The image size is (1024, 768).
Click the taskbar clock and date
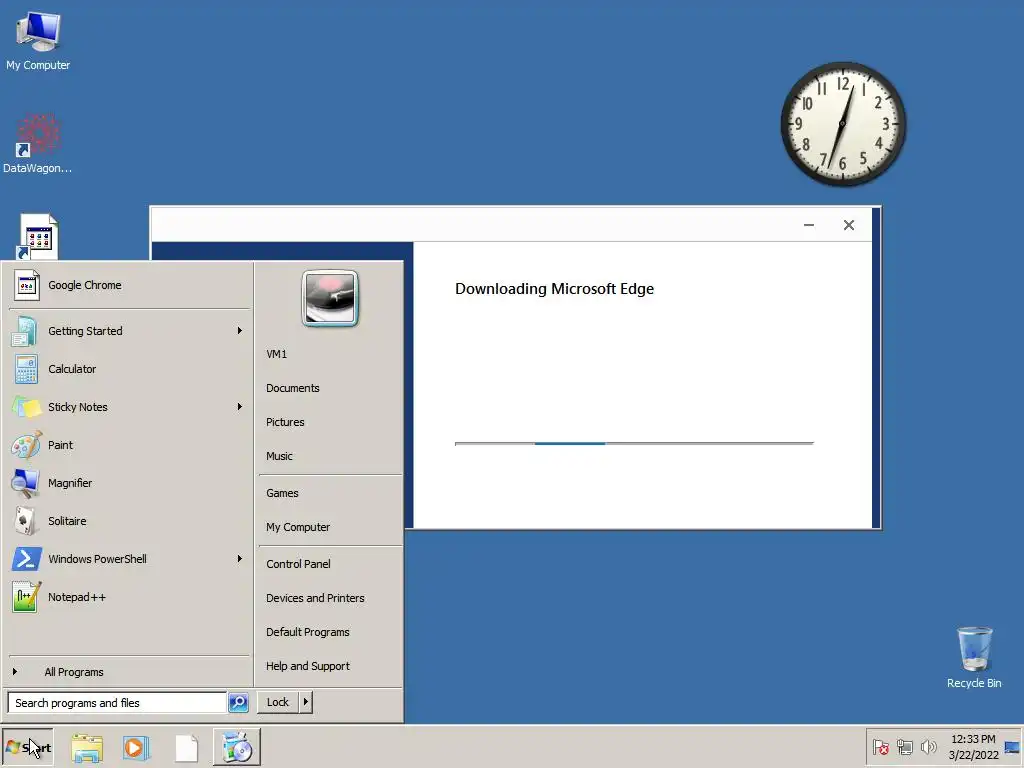(973, 747)
